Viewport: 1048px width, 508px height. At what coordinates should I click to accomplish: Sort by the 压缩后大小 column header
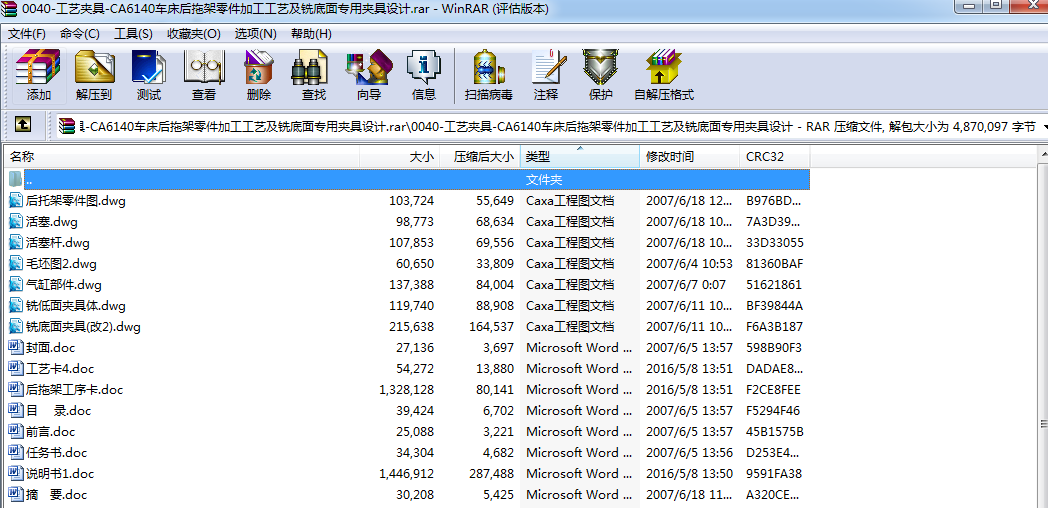tap(479, 157)
